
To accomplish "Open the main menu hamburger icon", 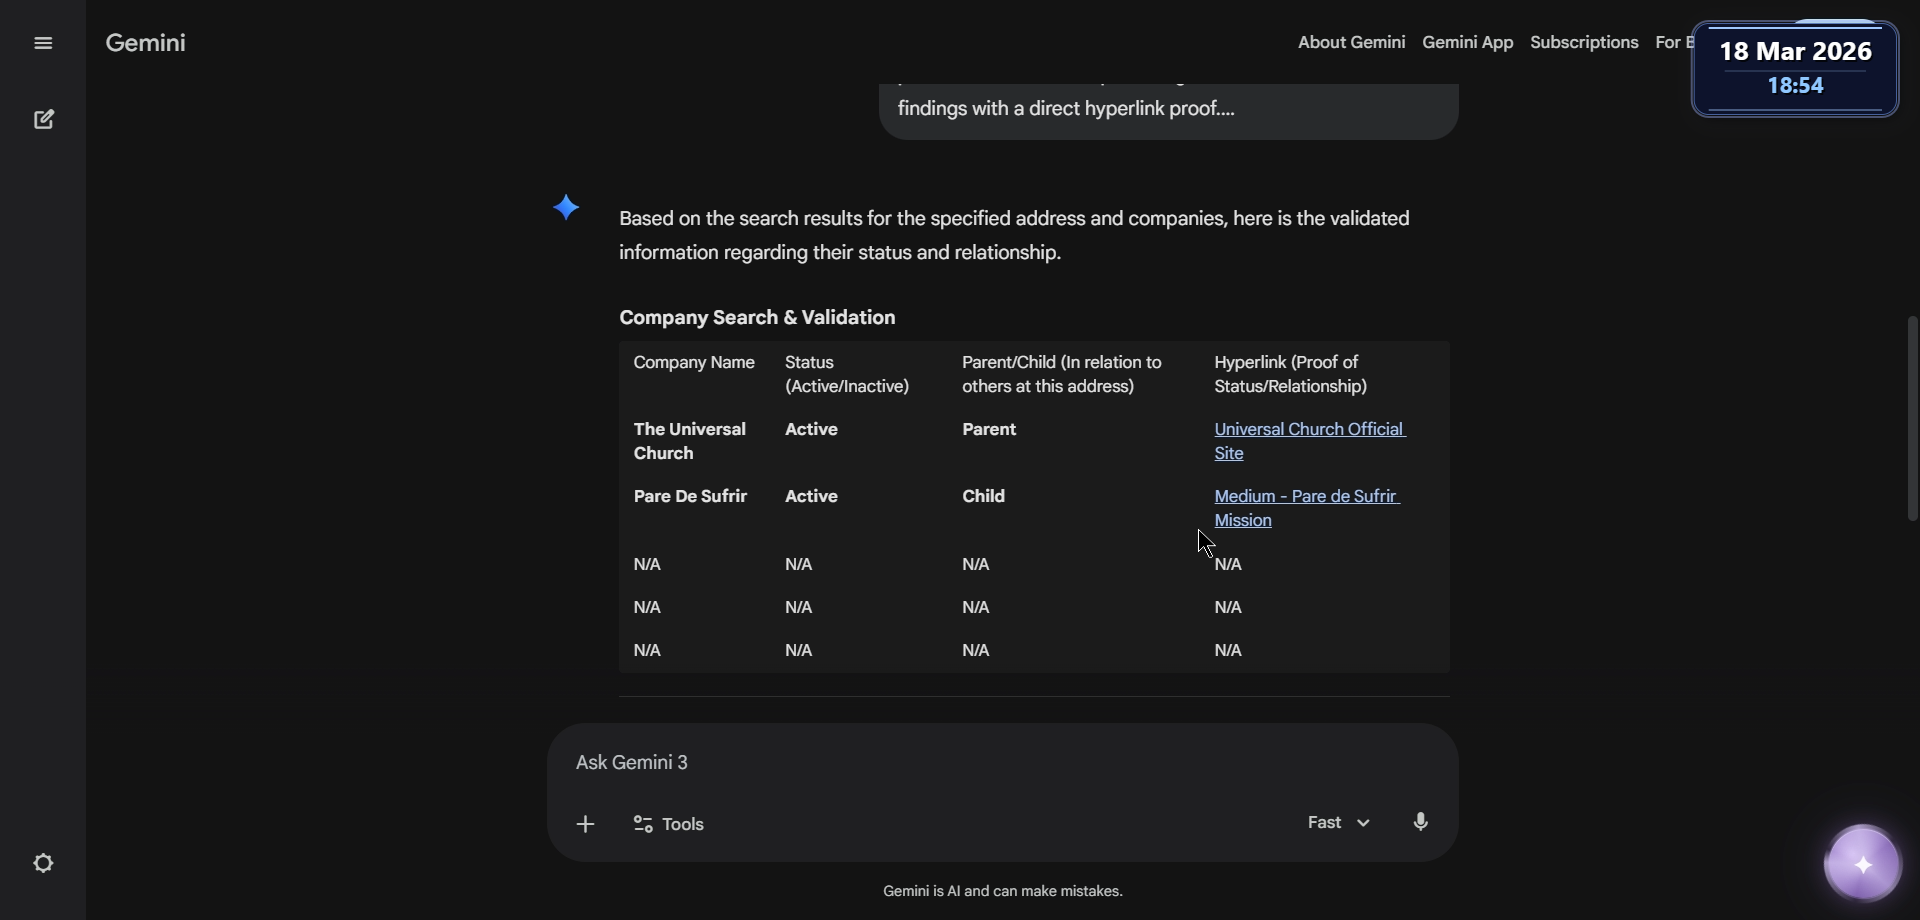I will [43, 43].
